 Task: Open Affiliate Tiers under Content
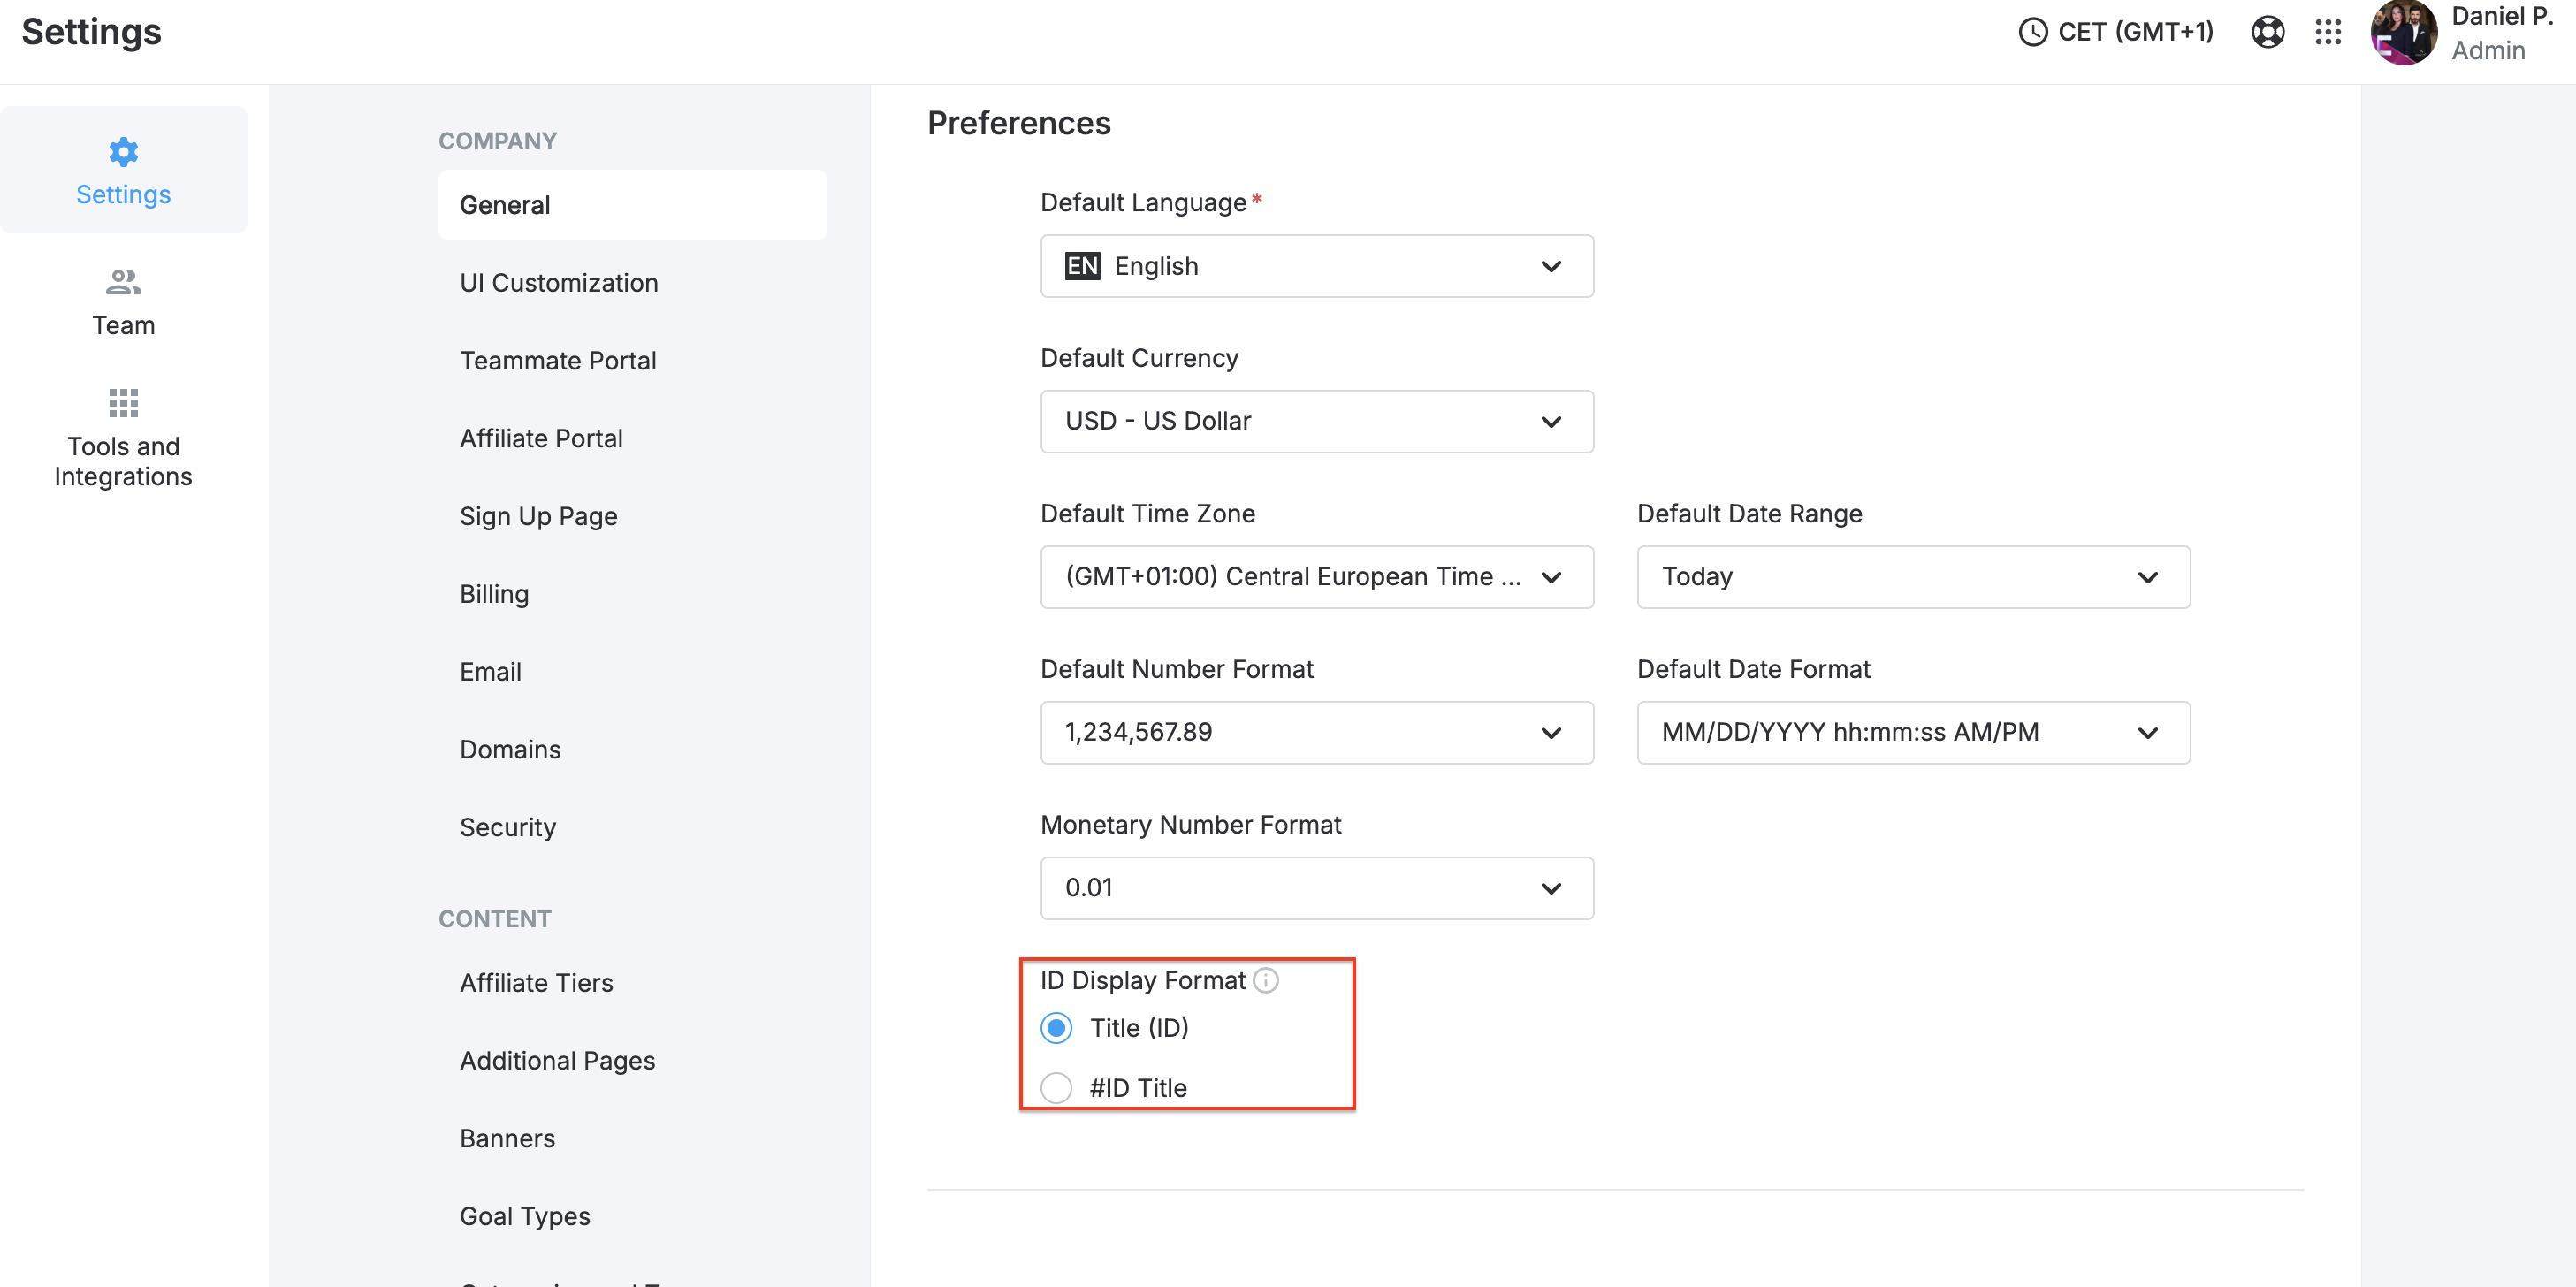click(x=536, y=983)
